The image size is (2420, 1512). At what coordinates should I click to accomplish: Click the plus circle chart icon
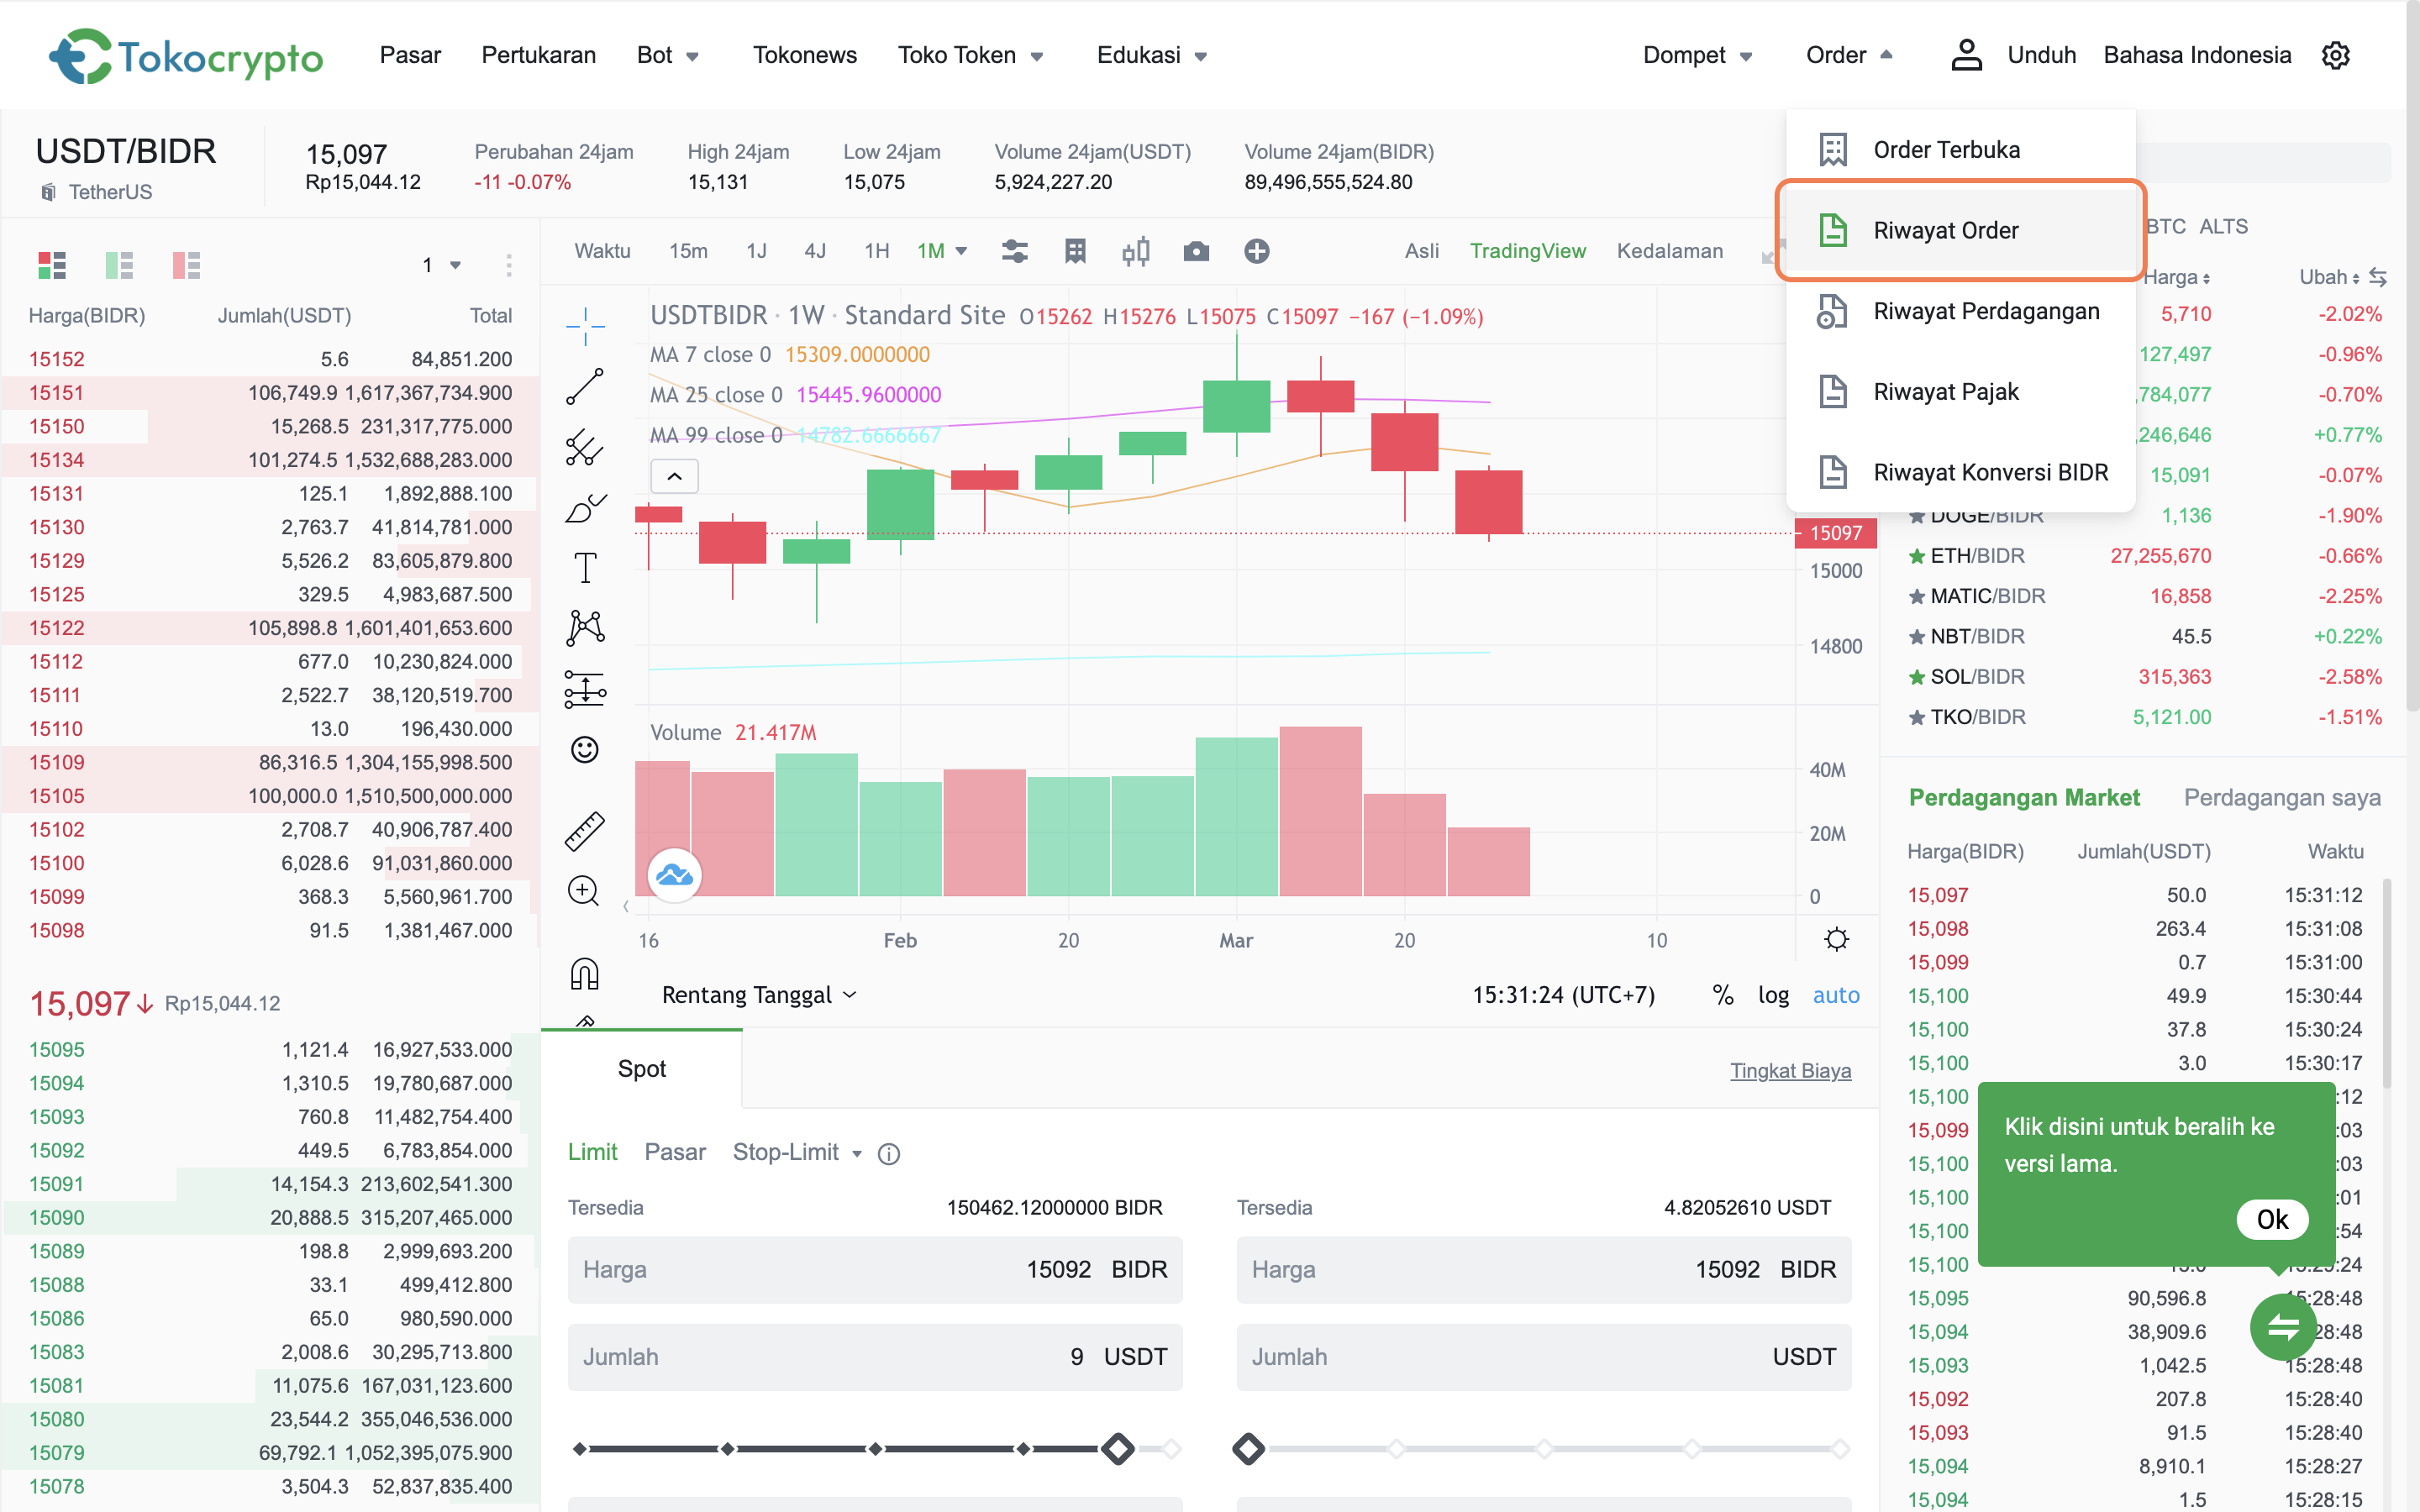[1257, 251]
